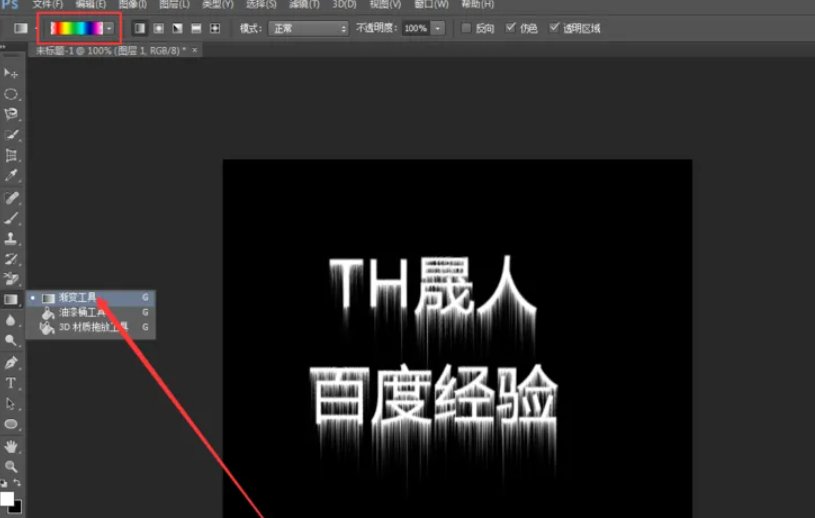Click the 100% opacity input field
The image size is (815, 518).
pyautogui.click(x=416, y=28)
